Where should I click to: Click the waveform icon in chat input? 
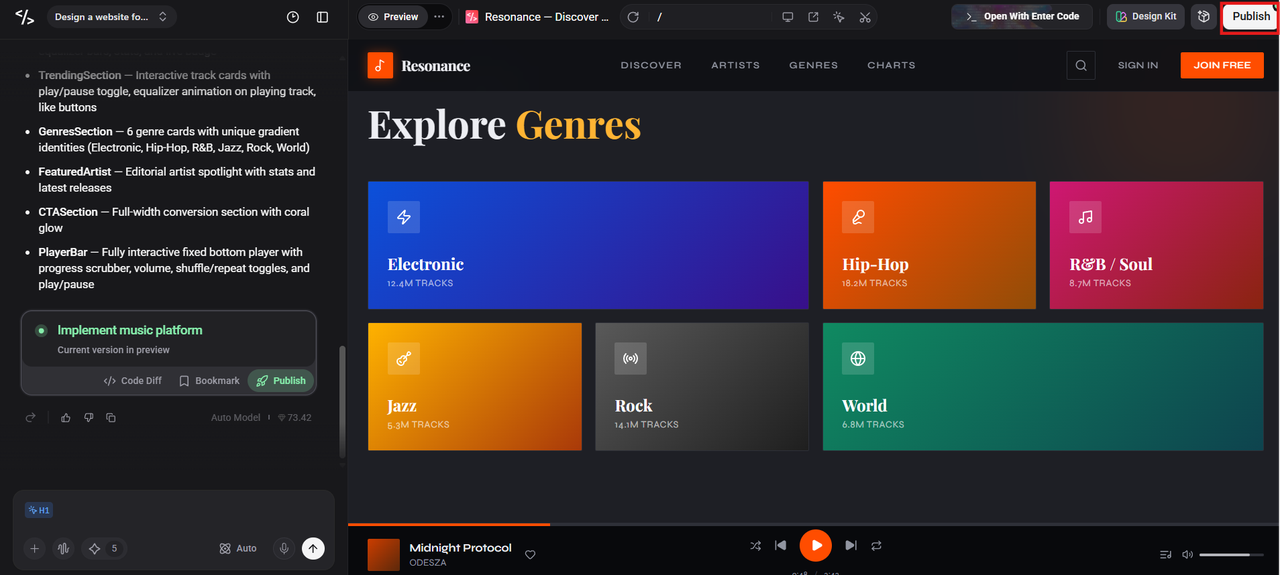pyautogui.click(x=64, y=549)
